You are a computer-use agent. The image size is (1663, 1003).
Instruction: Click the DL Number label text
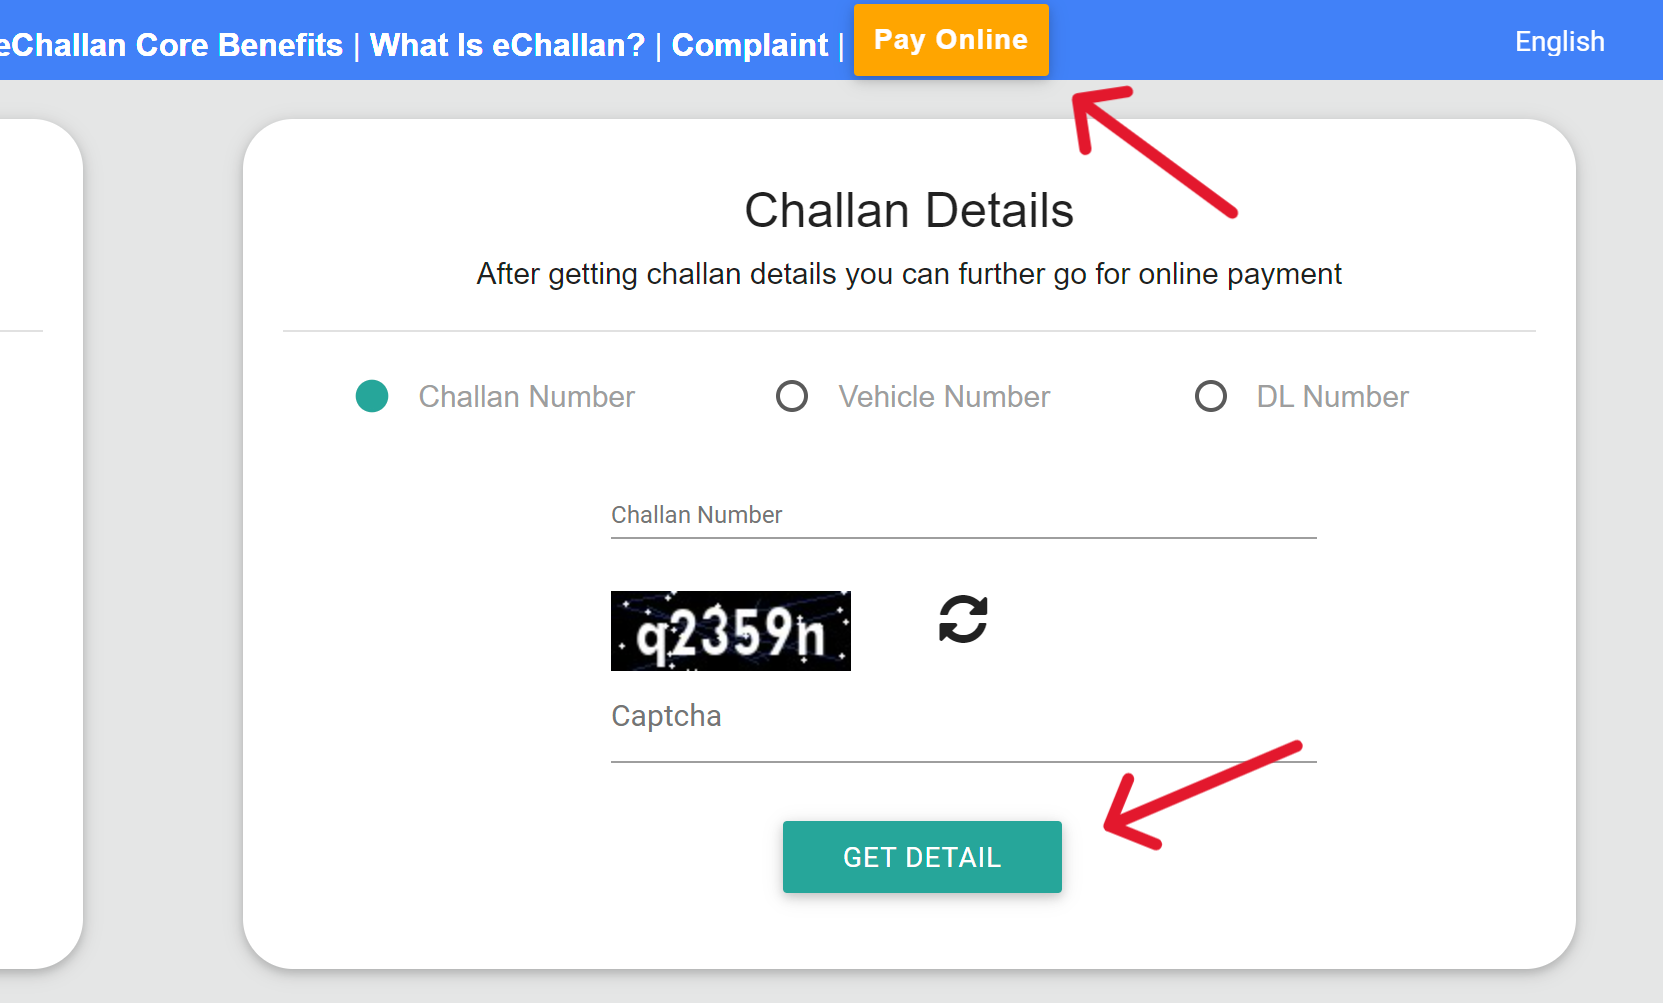(x=1332, y=396)
